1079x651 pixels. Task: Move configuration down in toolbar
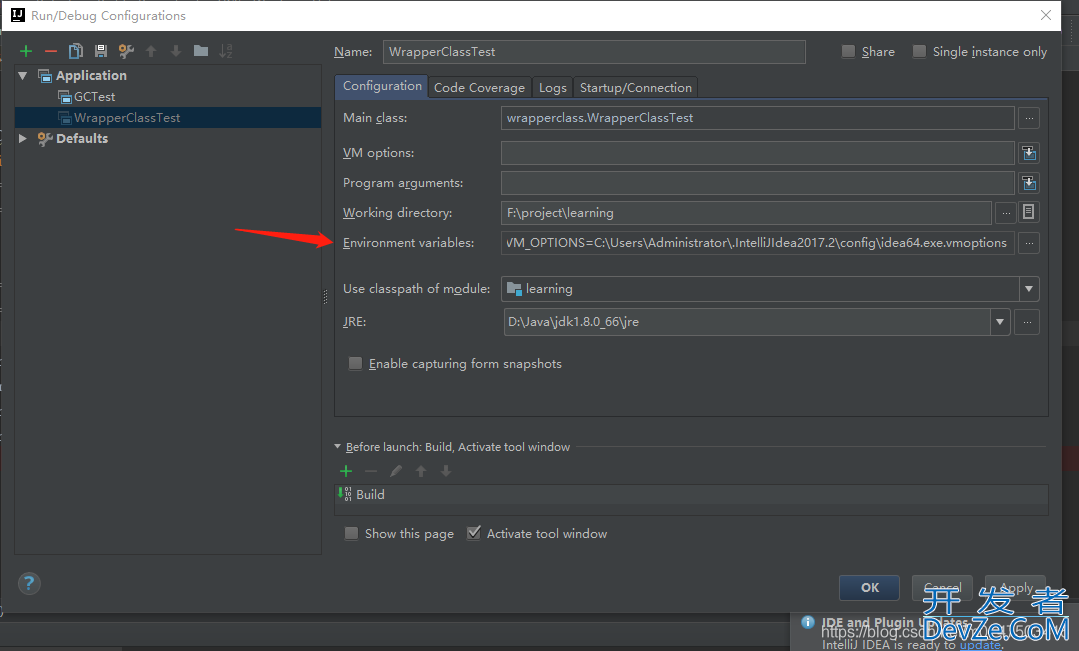[x=176, y=51]
